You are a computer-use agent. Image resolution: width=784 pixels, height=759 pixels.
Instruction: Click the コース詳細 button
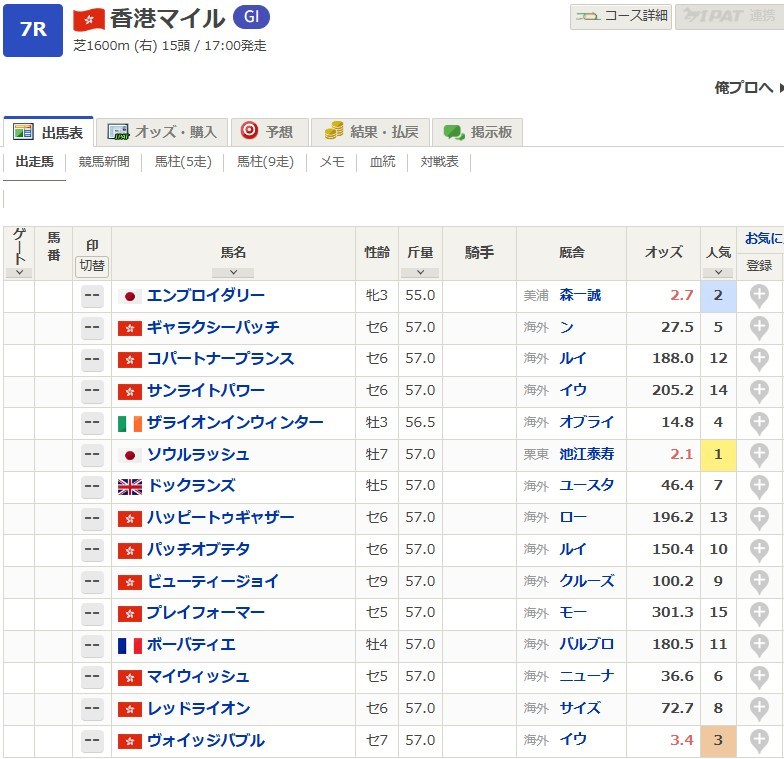621,16
